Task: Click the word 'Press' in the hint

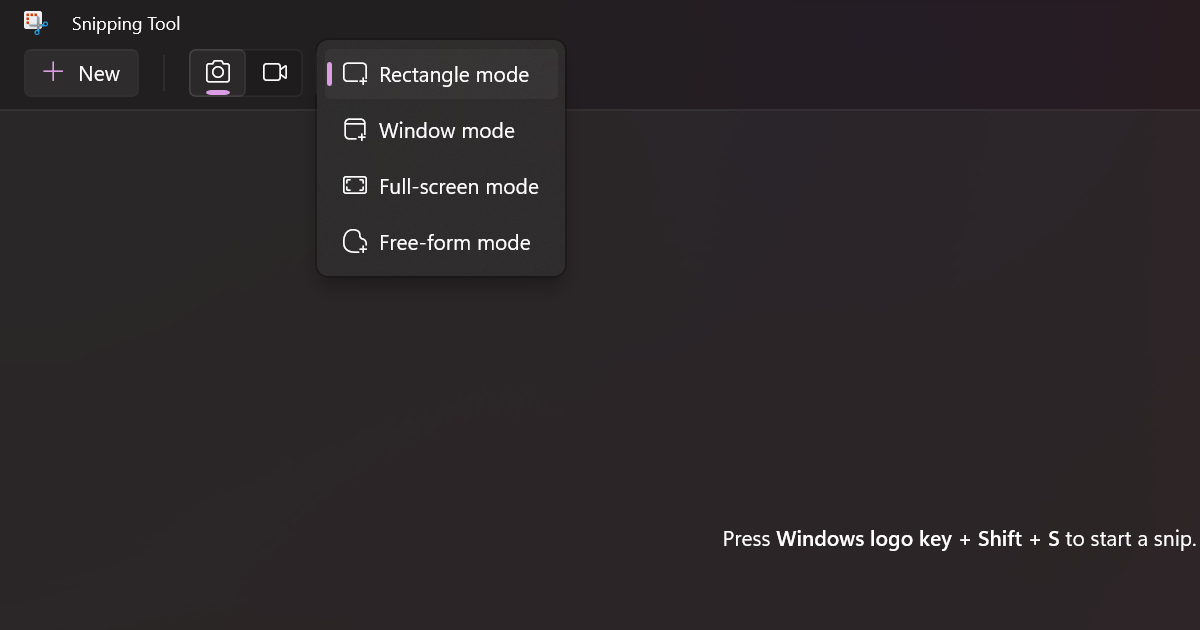Action: point(746,539)
